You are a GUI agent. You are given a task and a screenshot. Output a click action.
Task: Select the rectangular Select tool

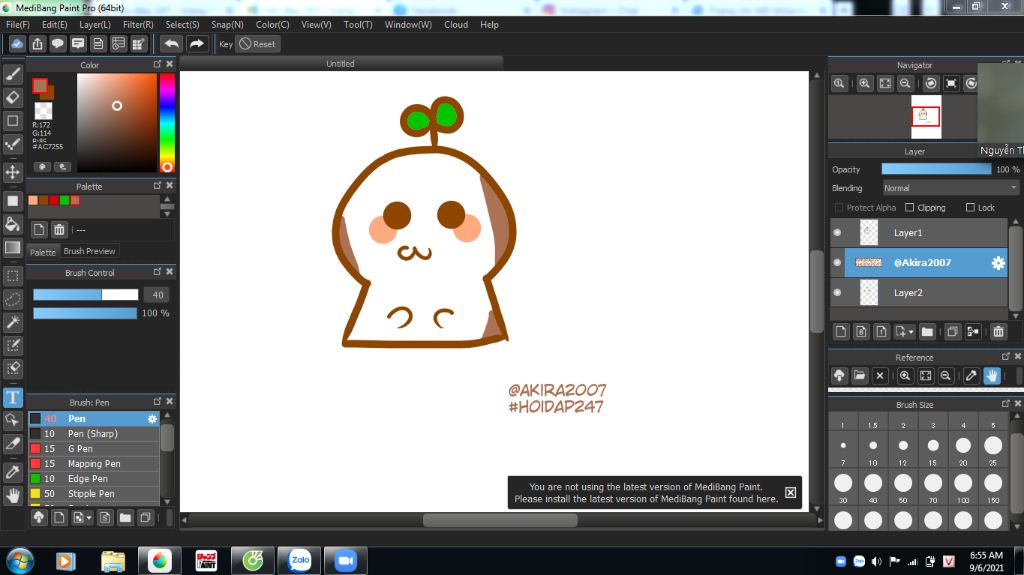[x=12, y=276]
